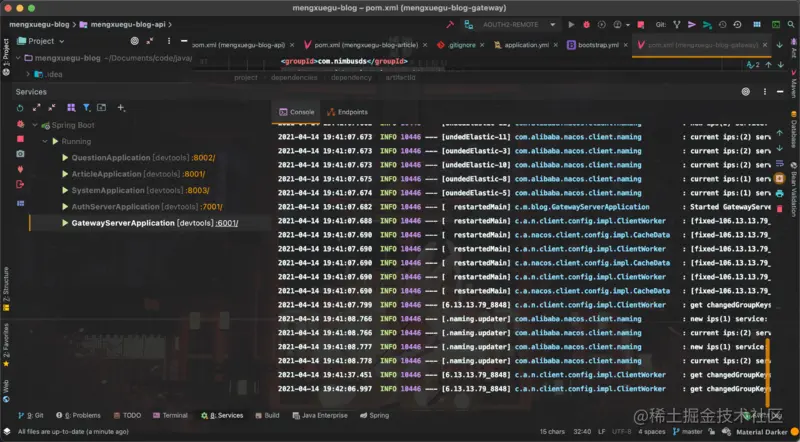This screenshot has width=800, height=442.
Task: Open the Filter icon in the Services toolbar
Action: [87, 108]
